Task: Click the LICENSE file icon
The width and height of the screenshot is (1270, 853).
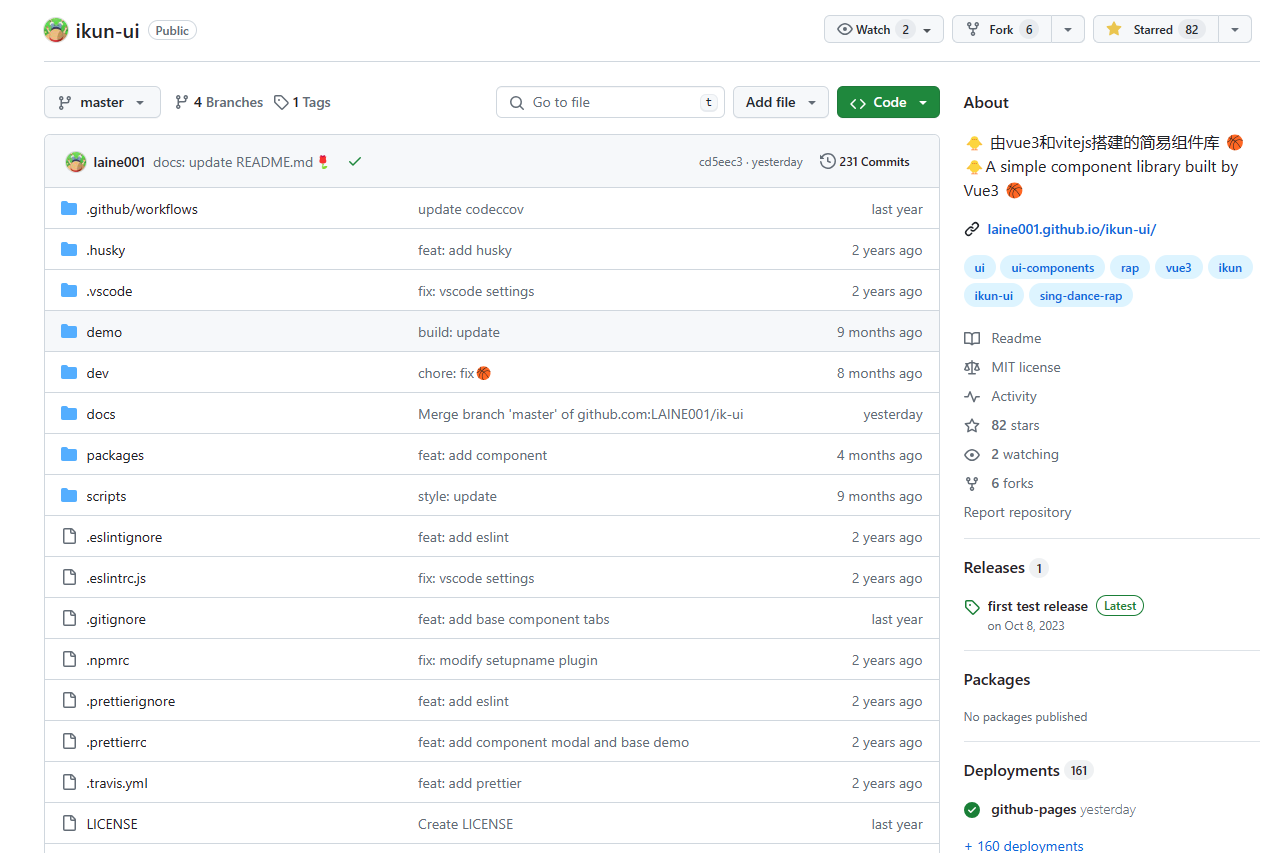Action: 69,824
